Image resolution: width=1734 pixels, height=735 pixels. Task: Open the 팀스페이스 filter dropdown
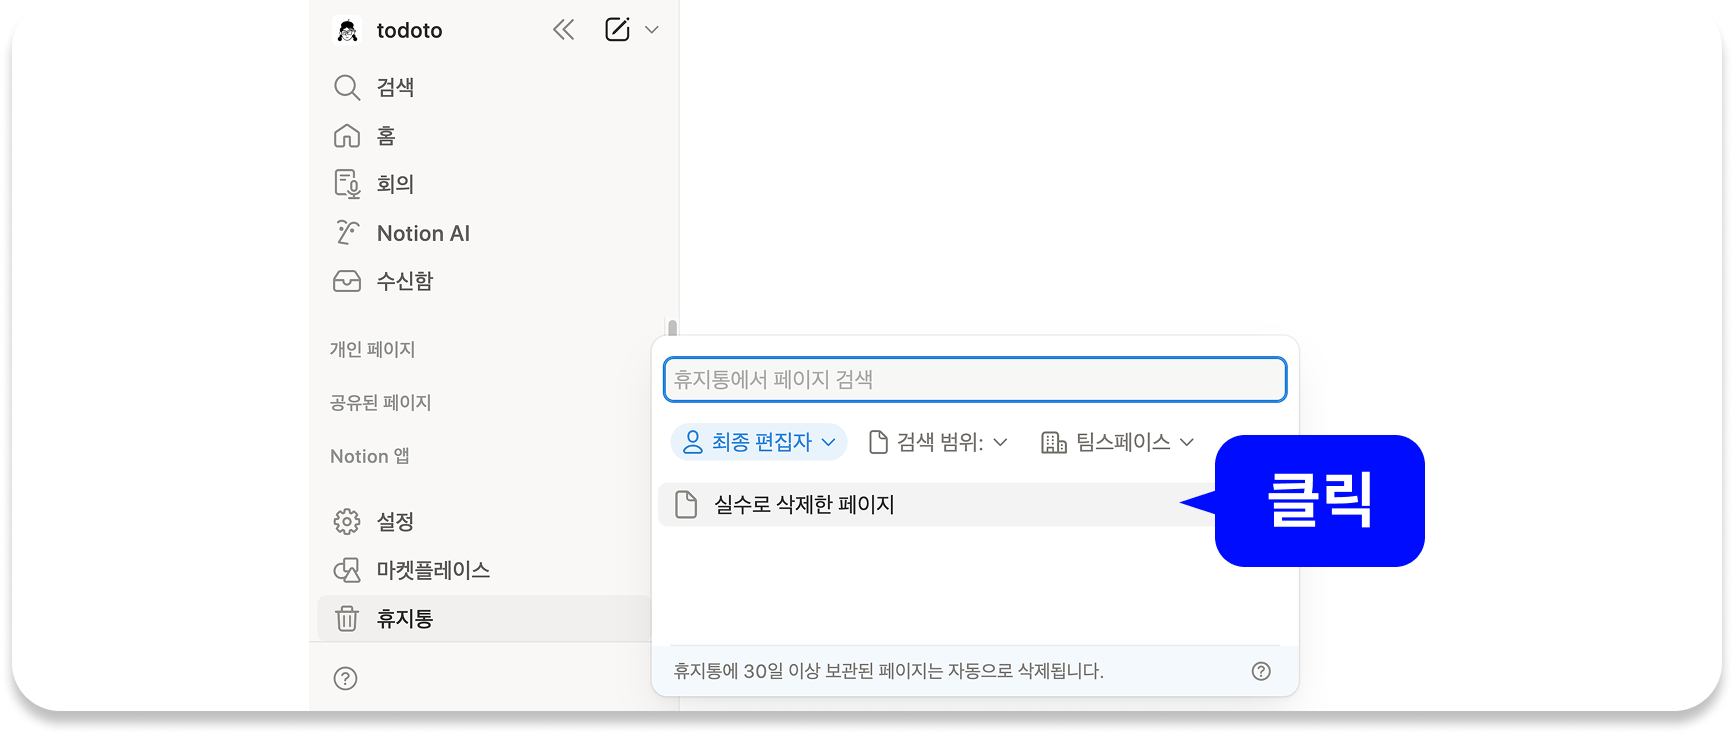click(1118, 442)
